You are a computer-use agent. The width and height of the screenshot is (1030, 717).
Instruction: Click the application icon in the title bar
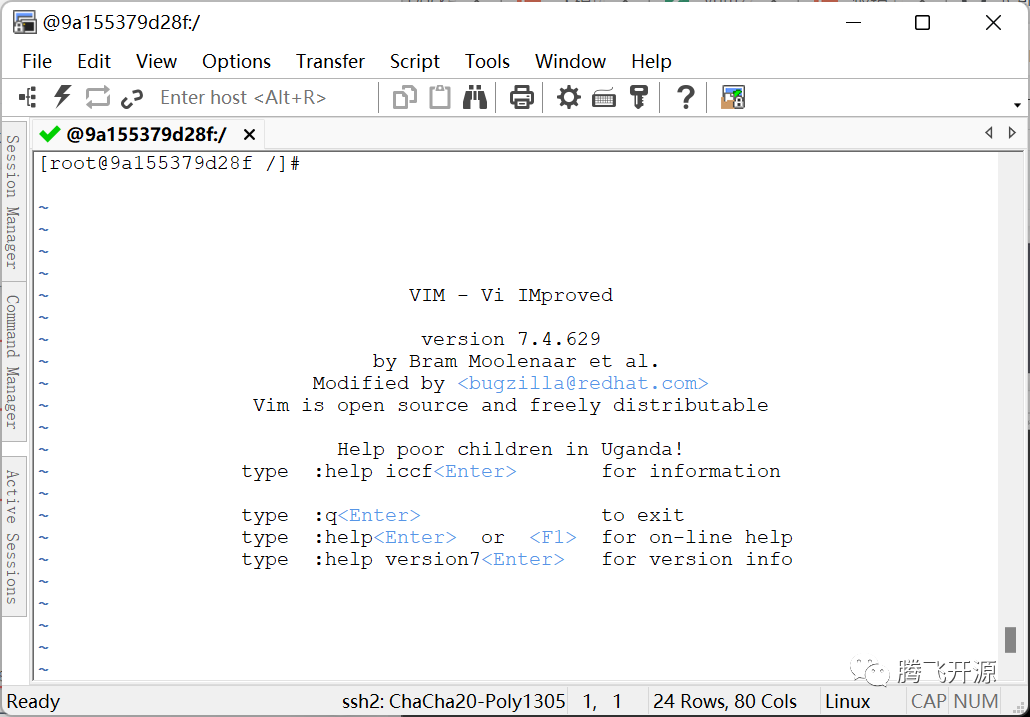(x=24, y=22)
